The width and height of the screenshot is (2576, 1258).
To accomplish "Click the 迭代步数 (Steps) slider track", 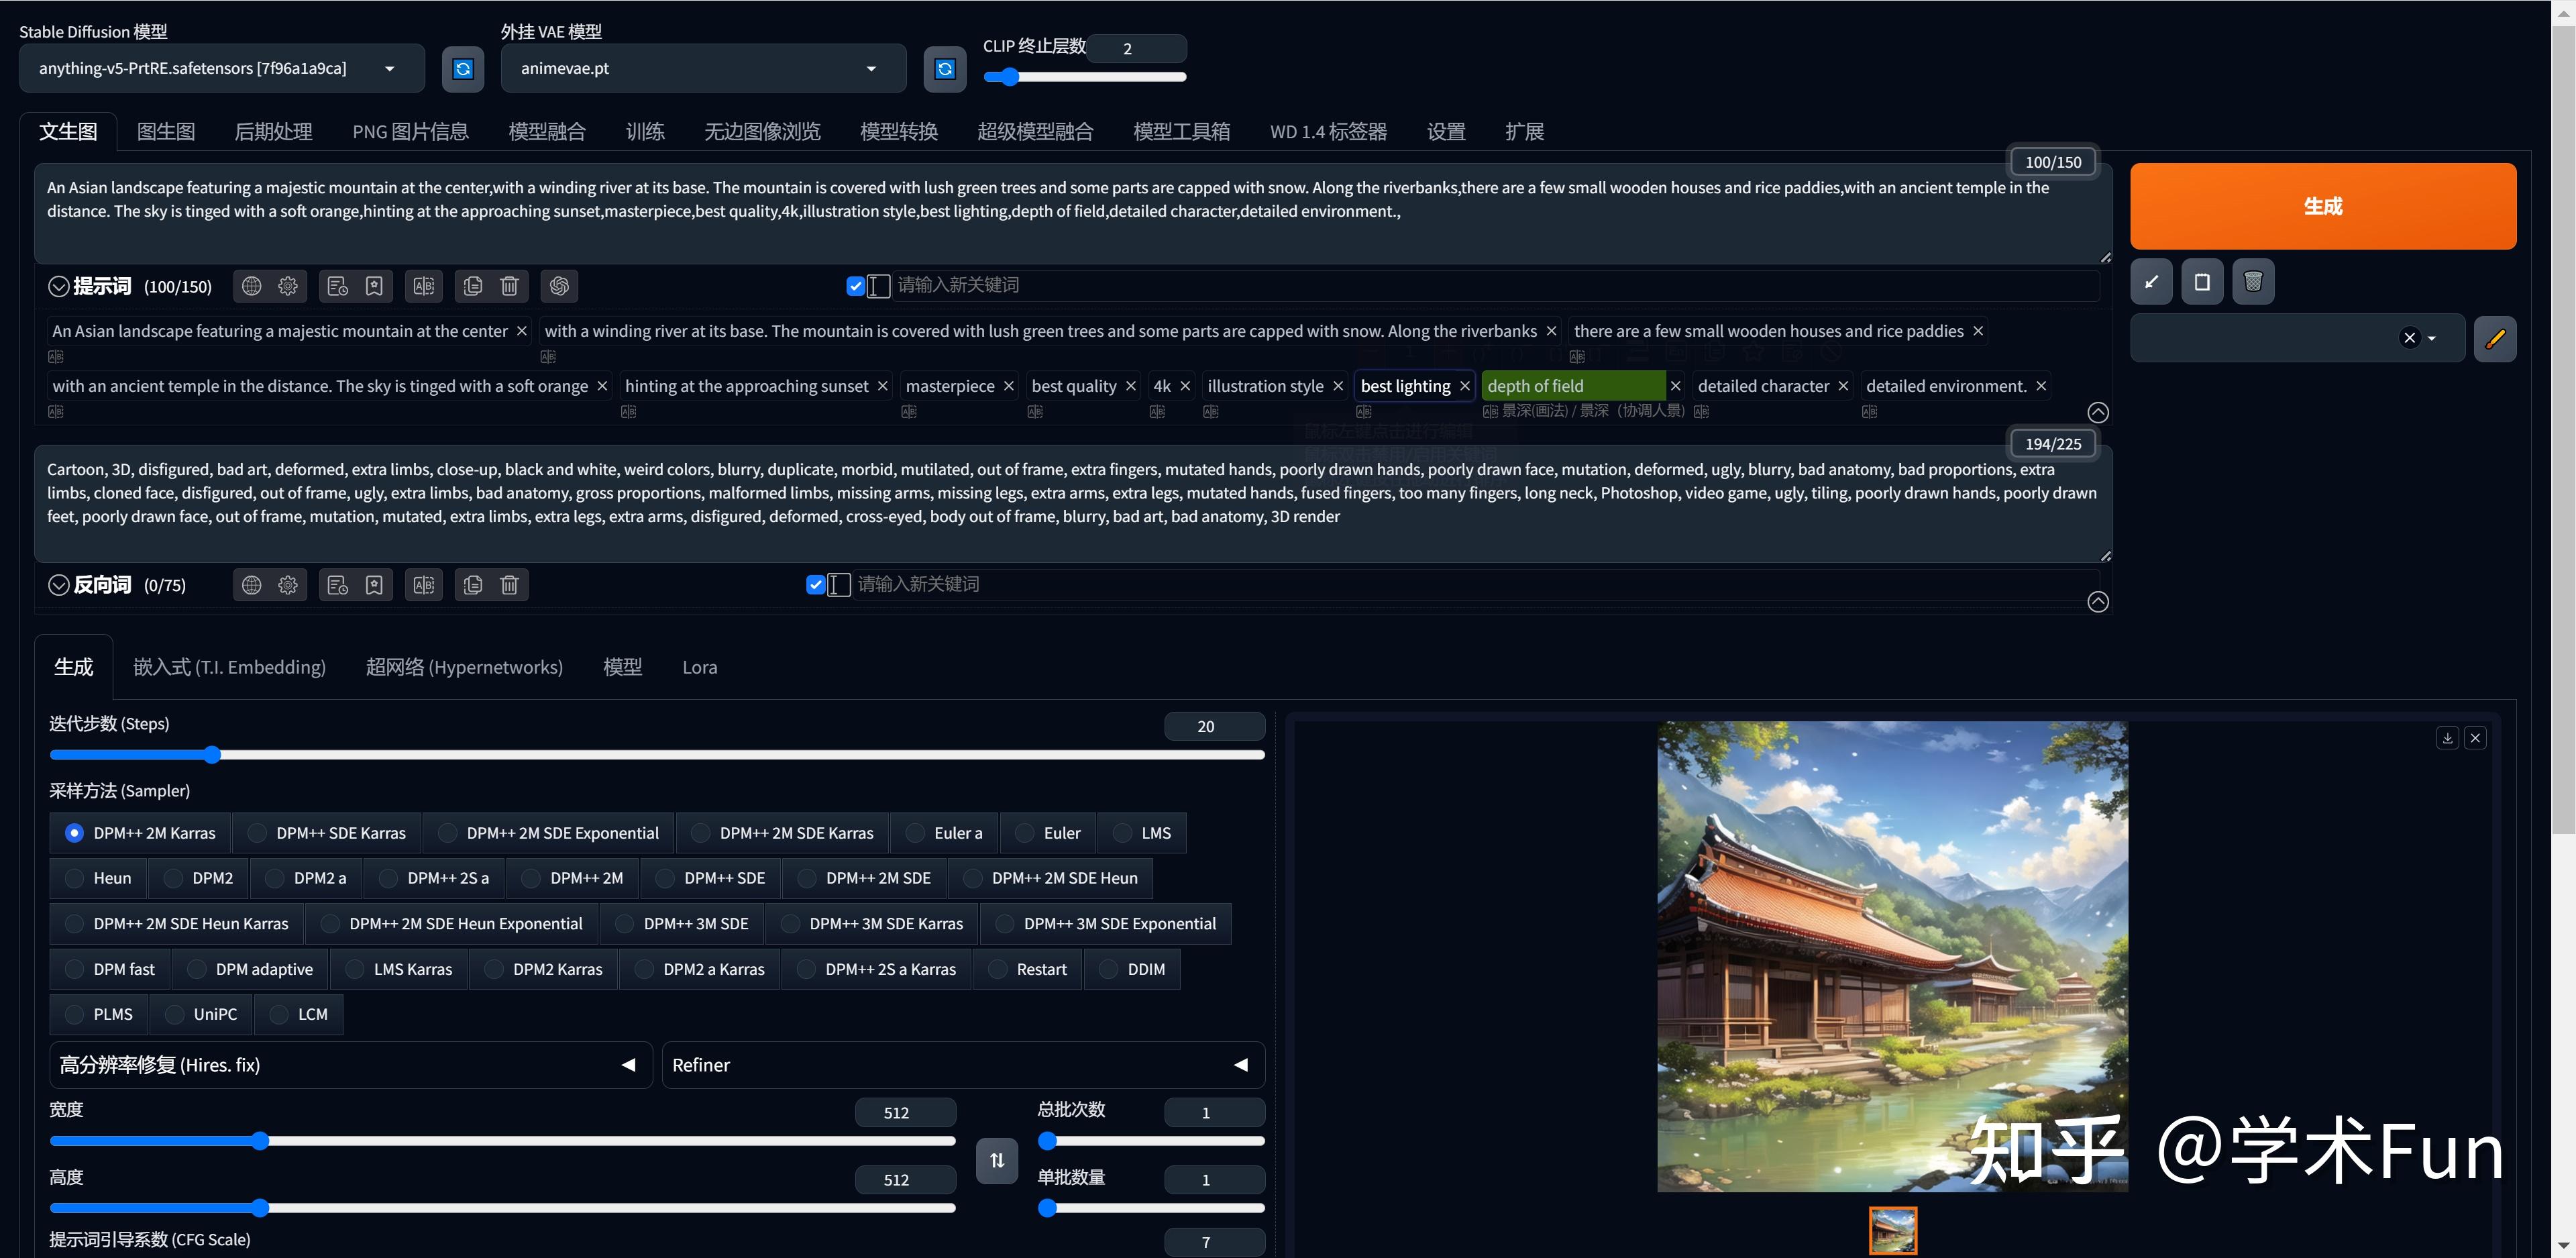I will click(x=656, y=755).
